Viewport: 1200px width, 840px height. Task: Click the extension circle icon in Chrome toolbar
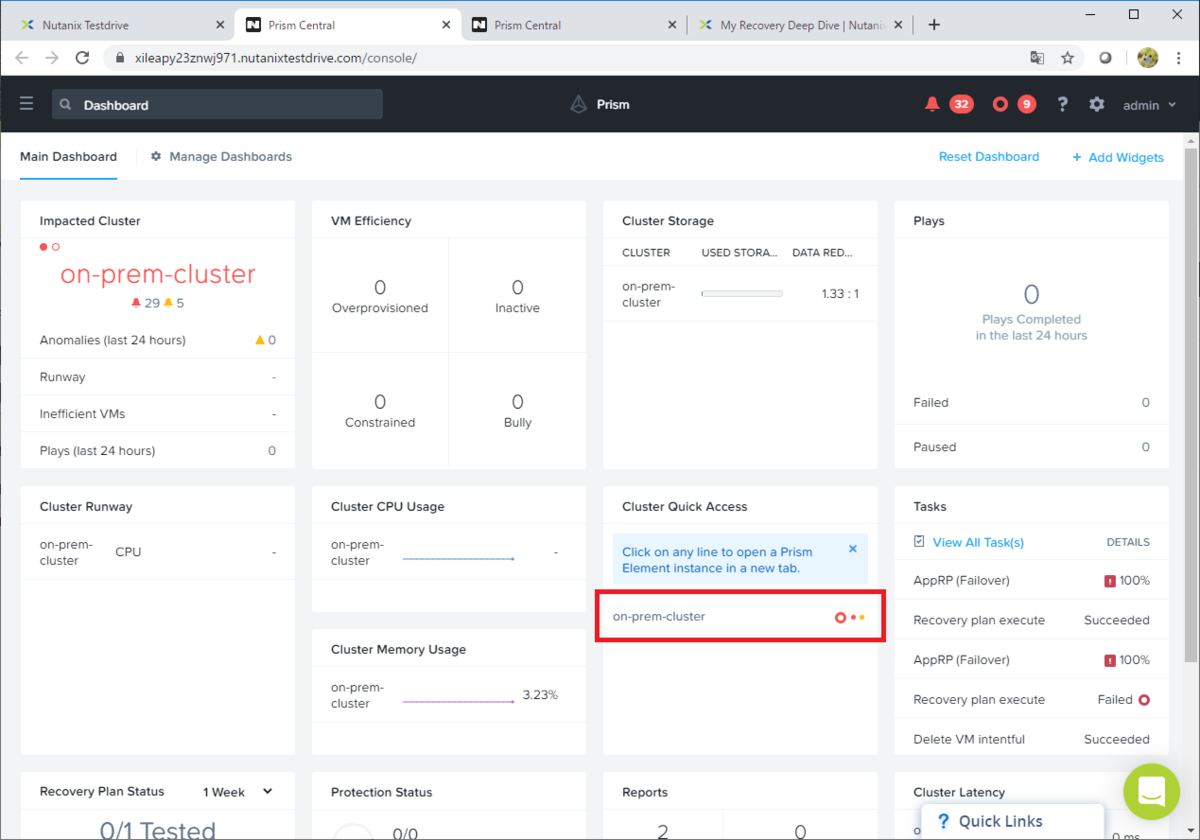[x=1105, y=58]
